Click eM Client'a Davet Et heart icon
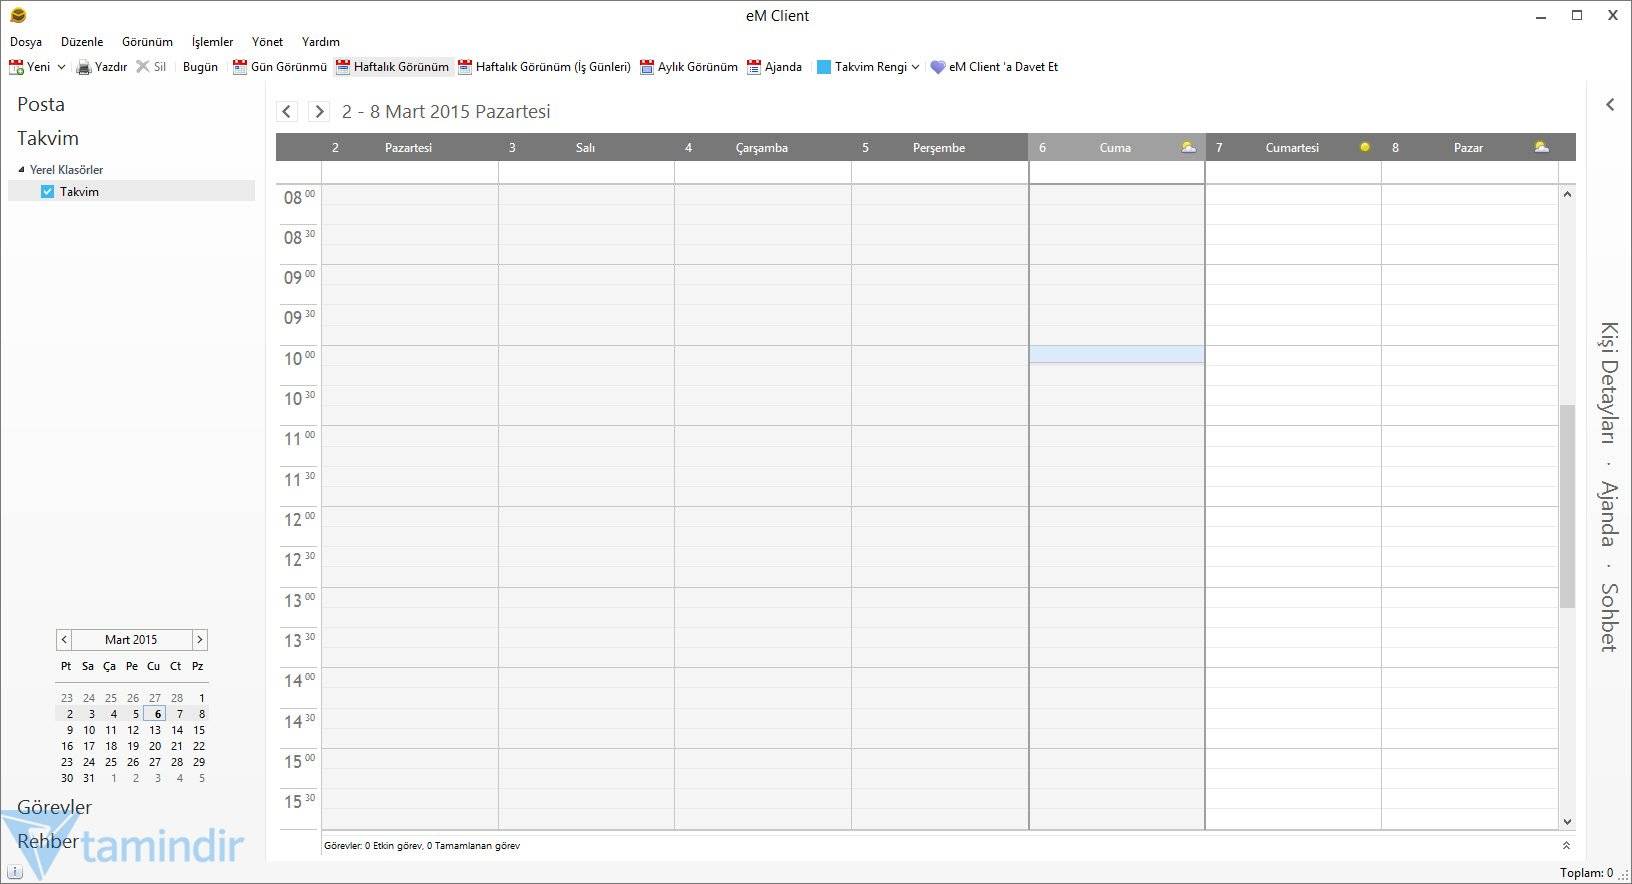 click(x=937, y=67)
